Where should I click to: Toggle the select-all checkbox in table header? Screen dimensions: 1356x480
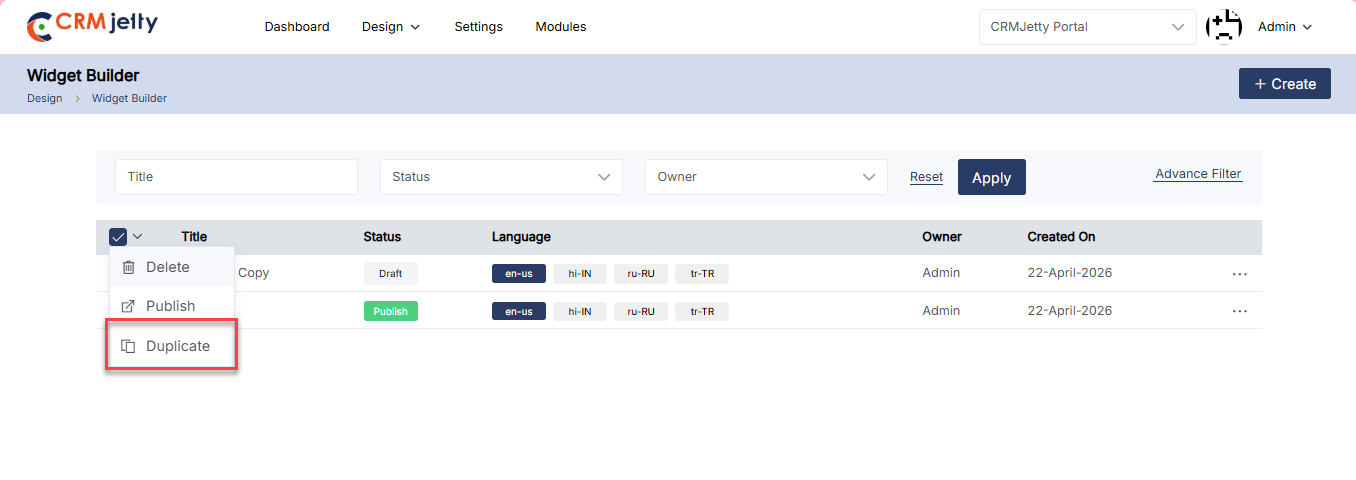(118, 237)
